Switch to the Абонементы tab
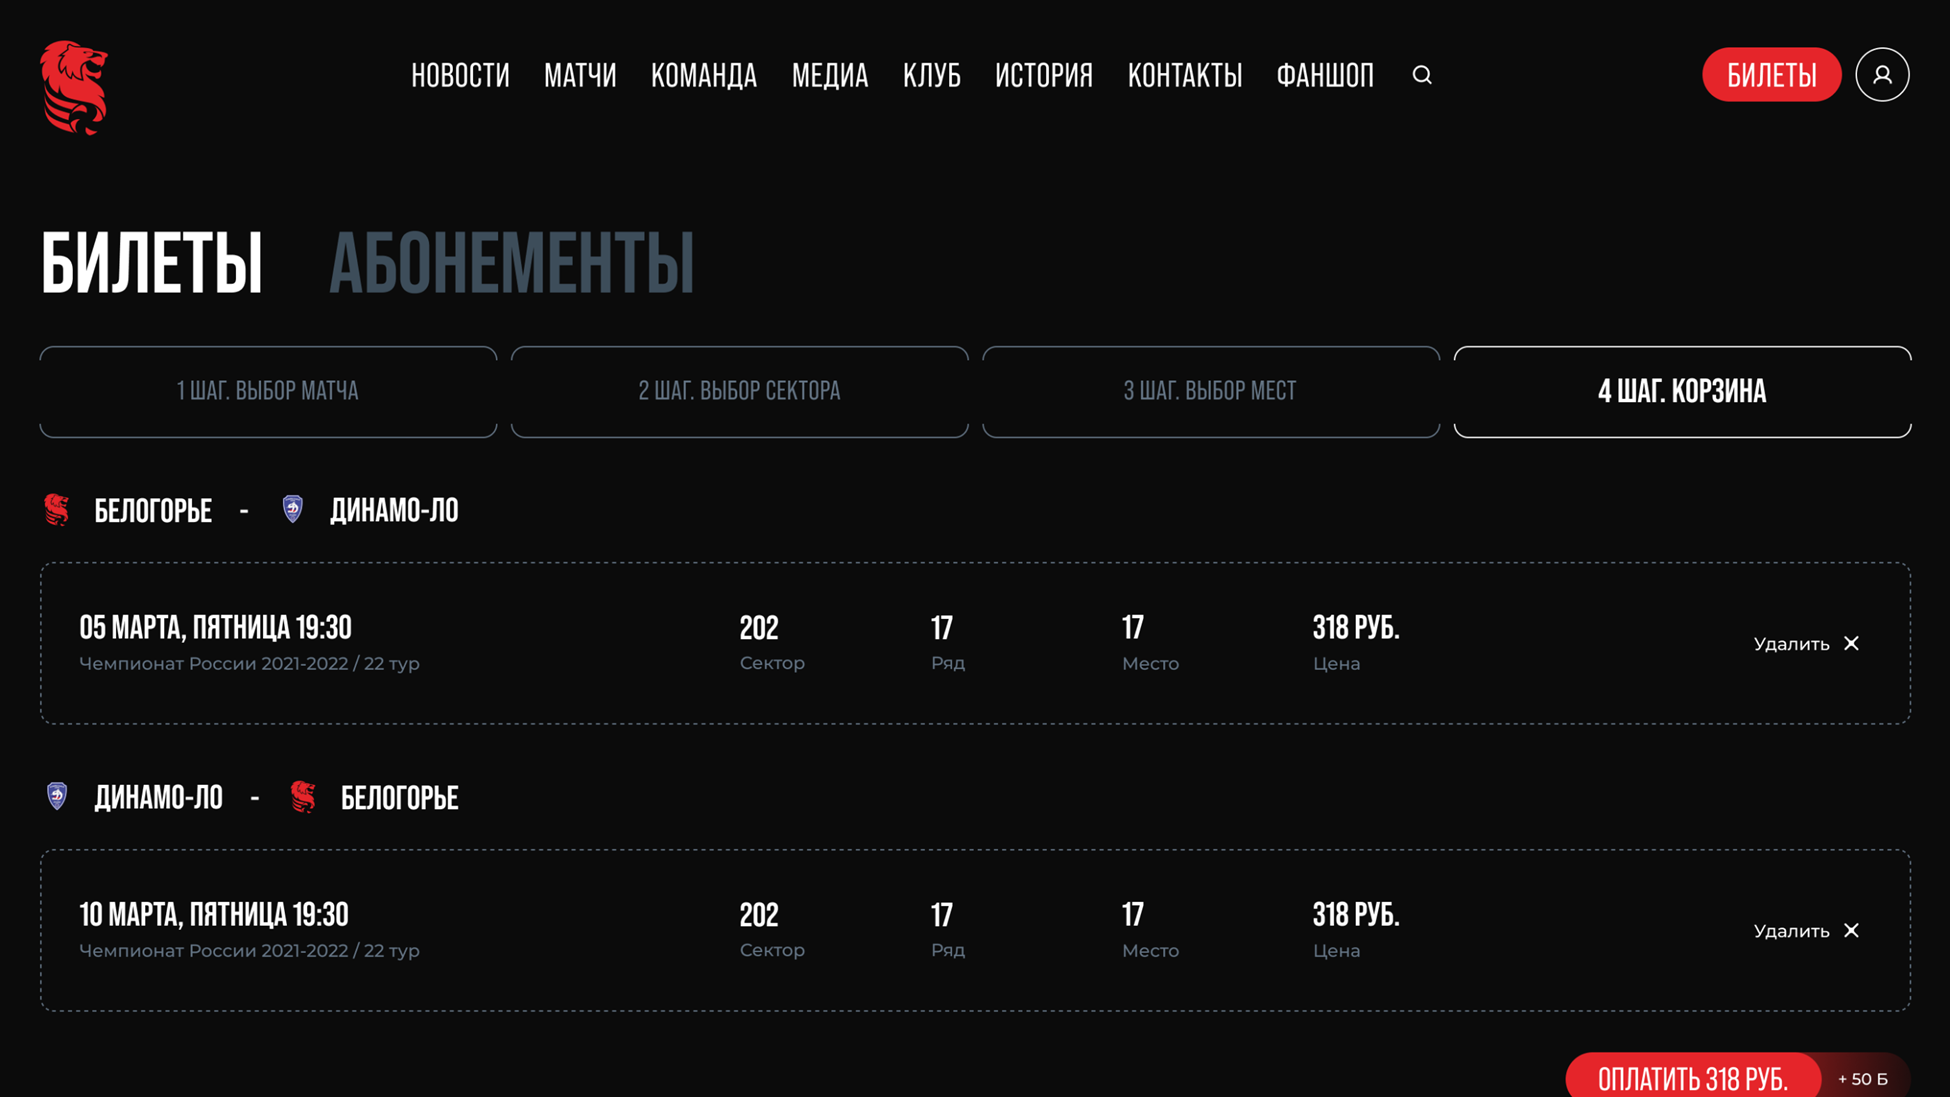1950x1097 pixels. 511,263
